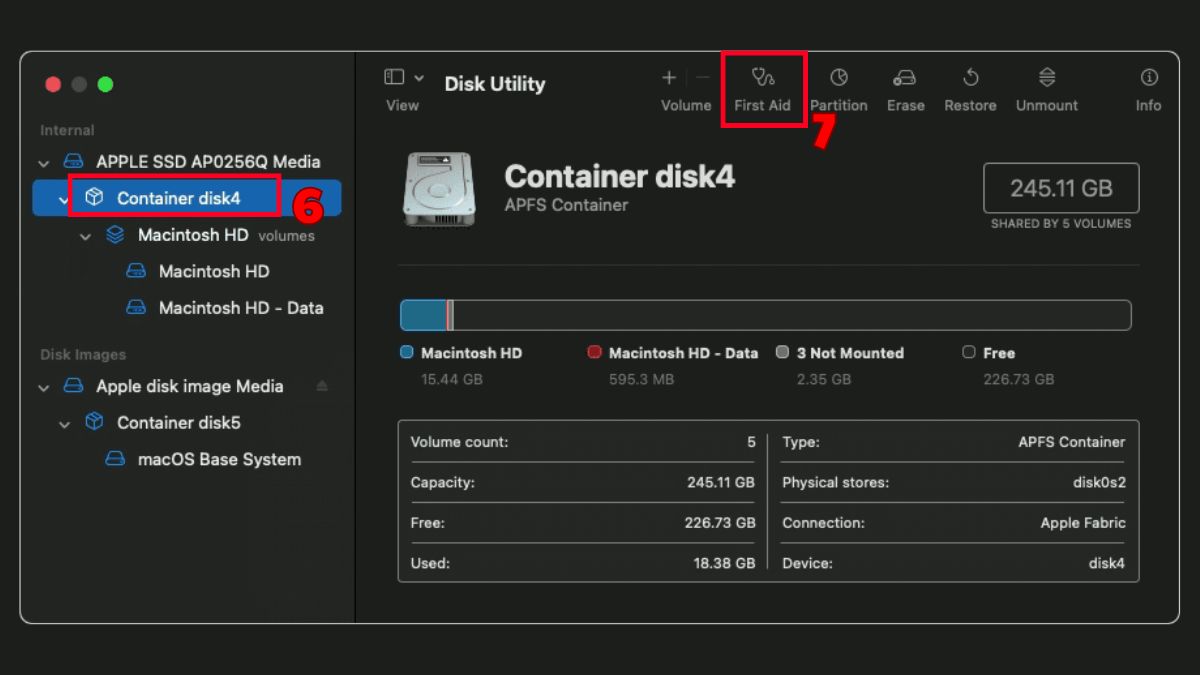Add a volume with plus icon

[669, 78]
